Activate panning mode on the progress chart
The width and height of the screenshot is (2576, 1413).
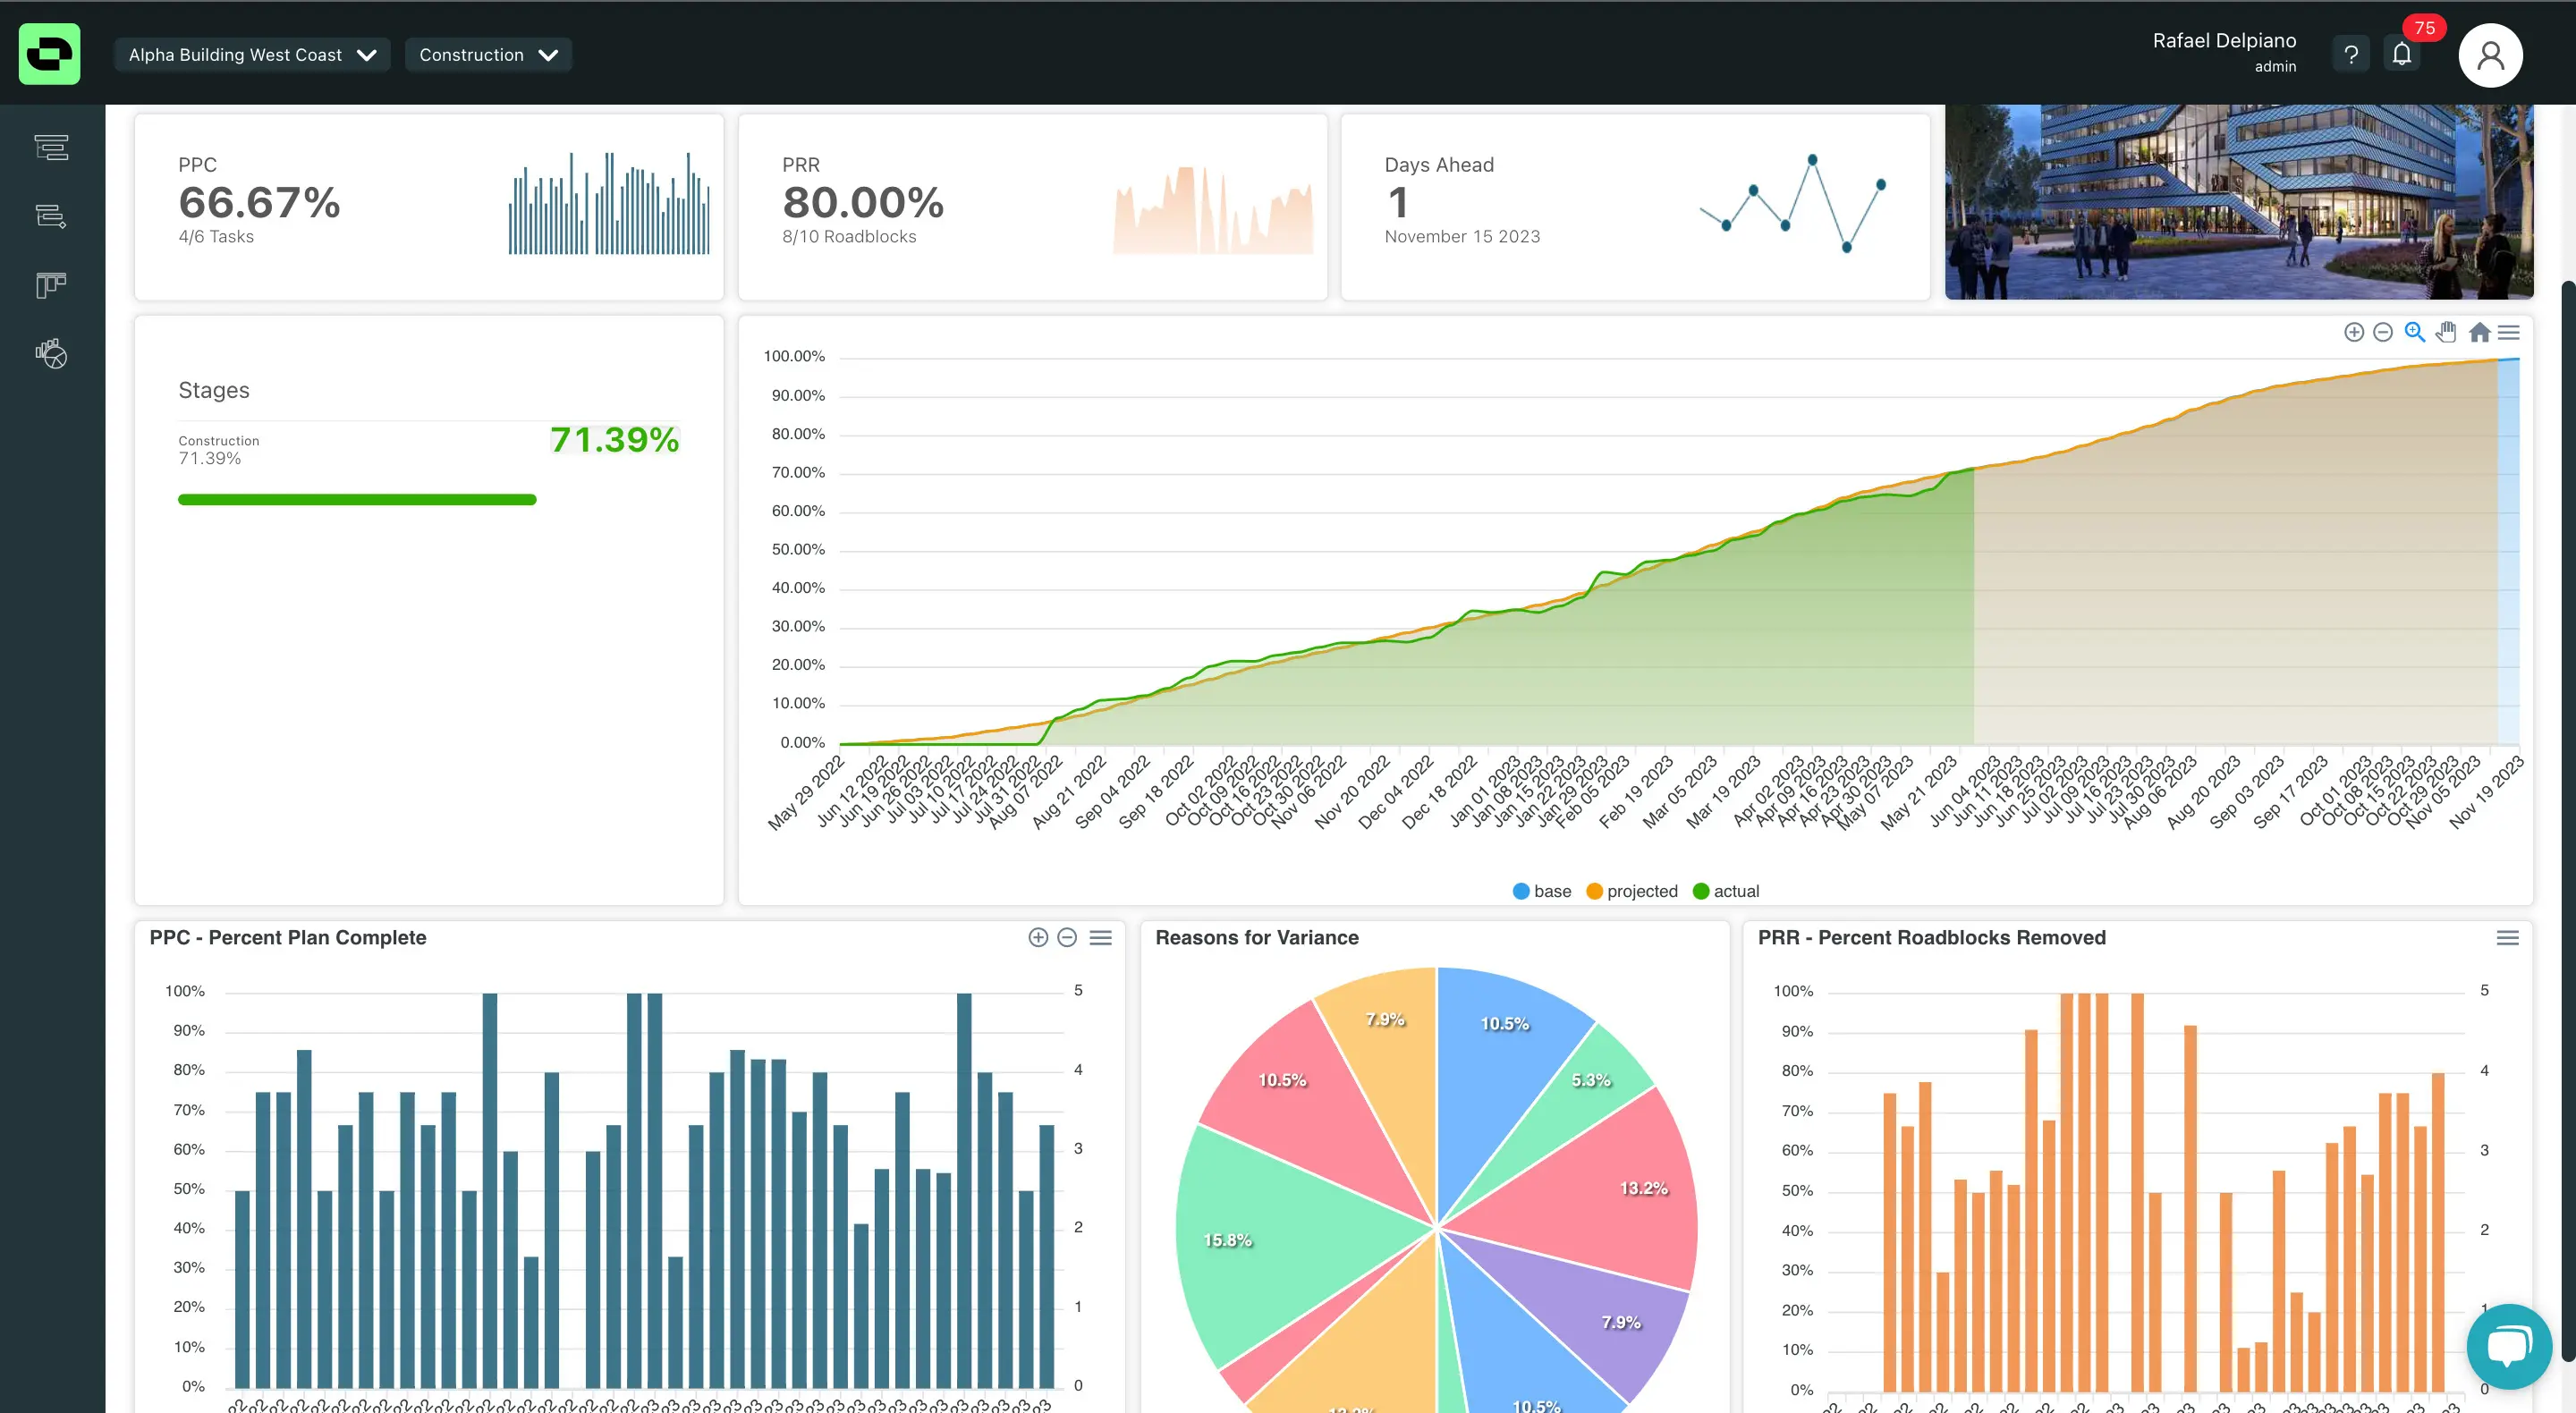point(2447,331)
